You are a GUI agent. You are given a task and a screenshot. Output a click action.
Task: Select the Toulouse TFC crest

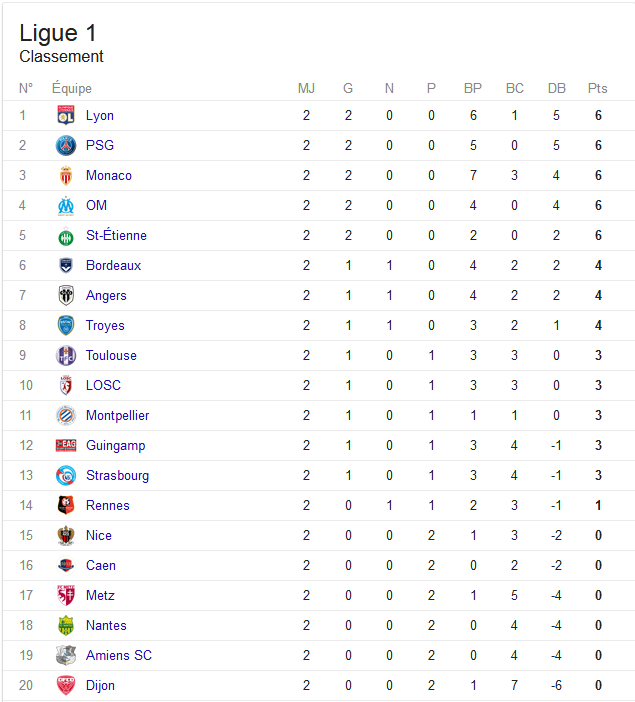[66, 355]
